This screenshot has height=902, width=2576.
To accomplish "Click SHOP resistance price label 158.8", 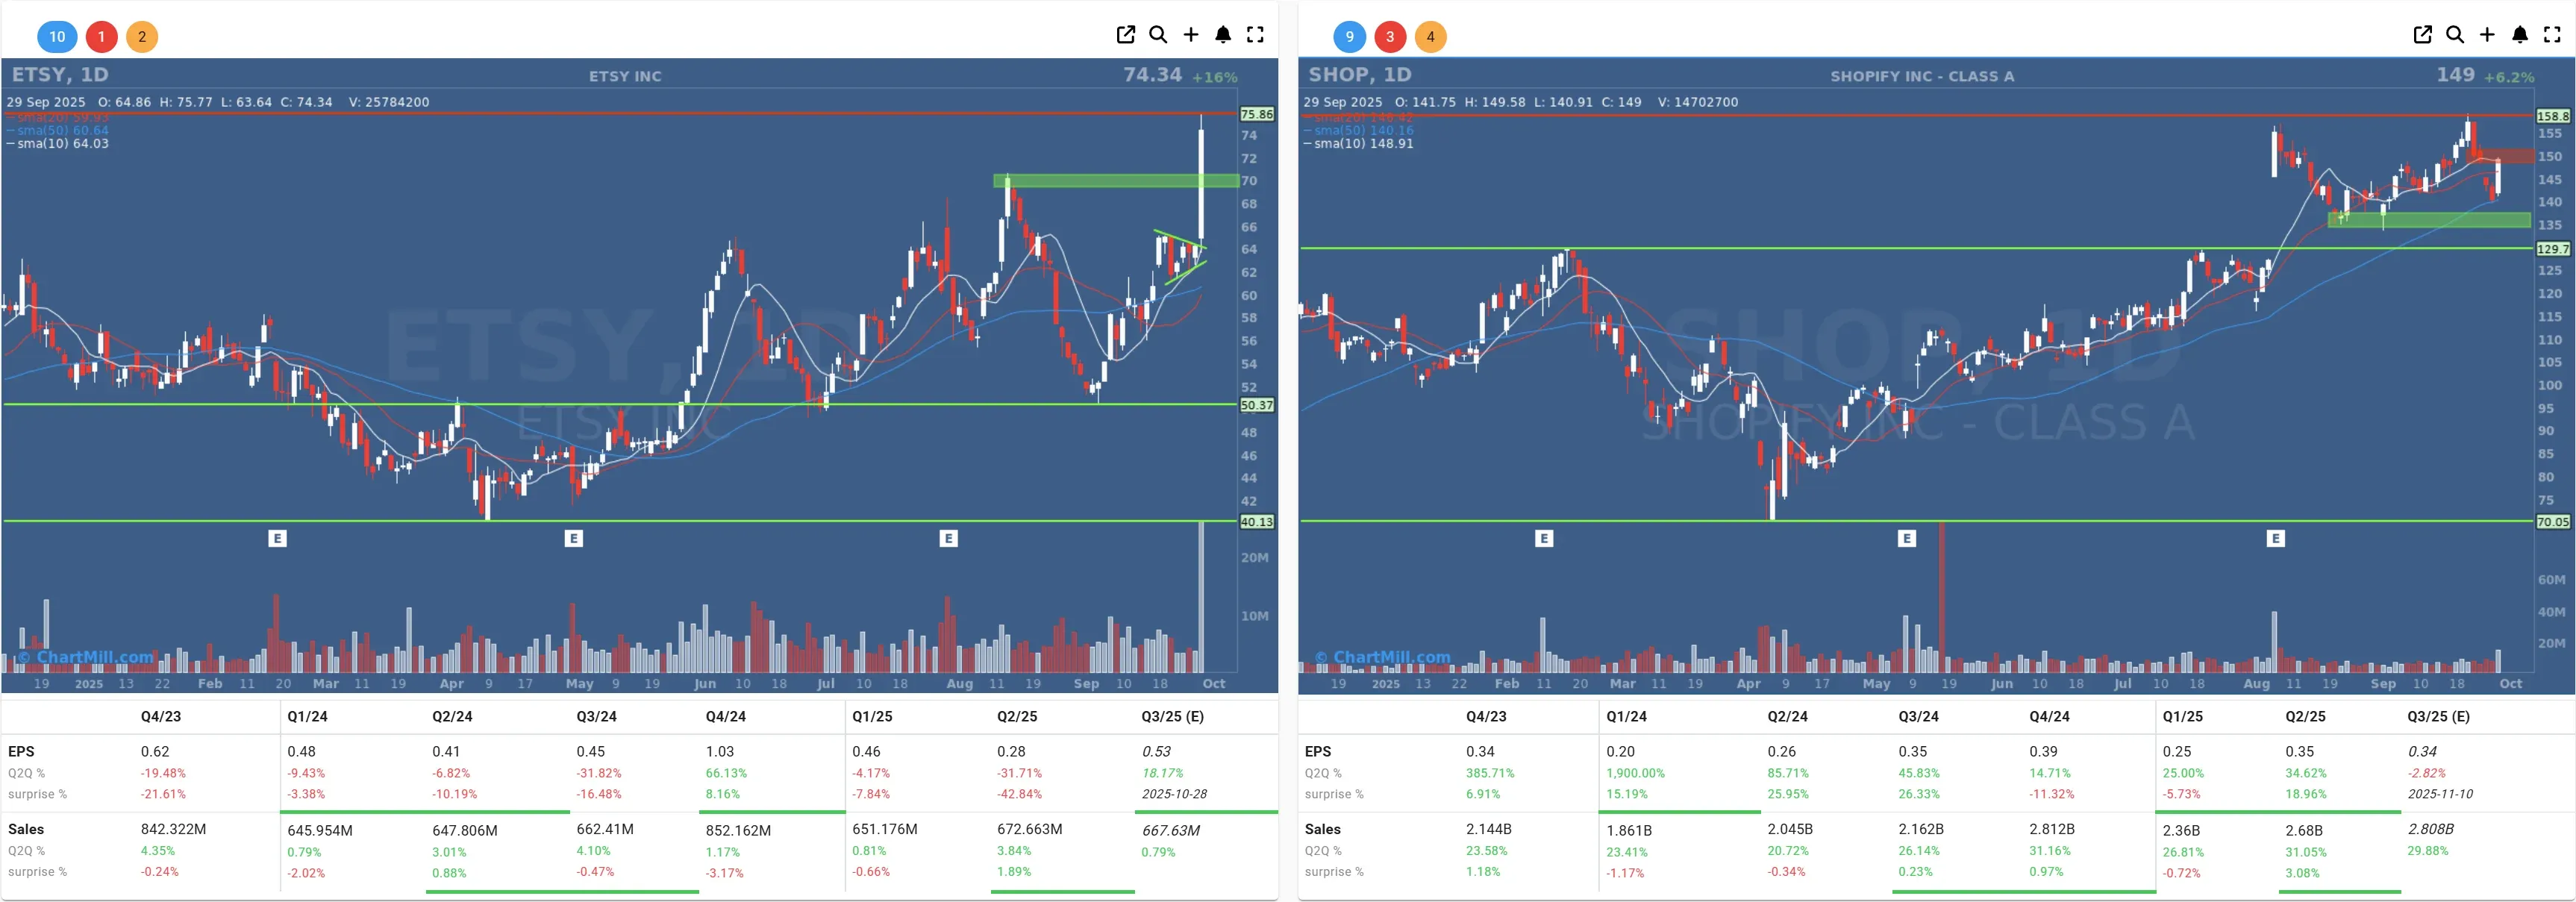I will tap(2553, 116).
